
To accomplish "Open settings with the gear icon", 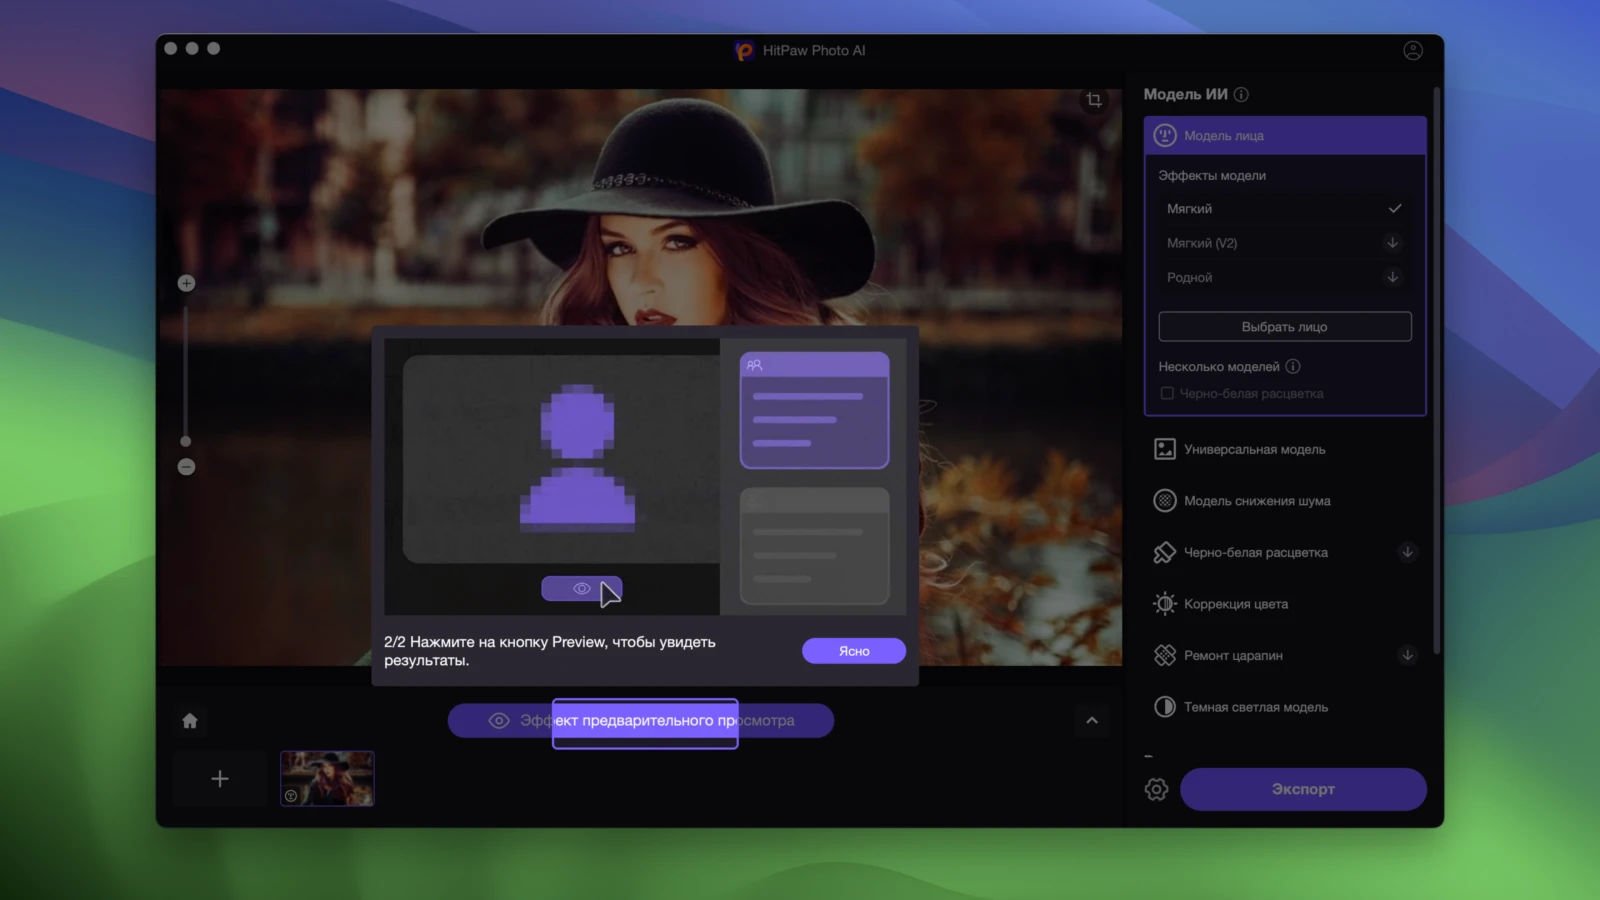I will pyautogui.click(x=1156, y=789).
